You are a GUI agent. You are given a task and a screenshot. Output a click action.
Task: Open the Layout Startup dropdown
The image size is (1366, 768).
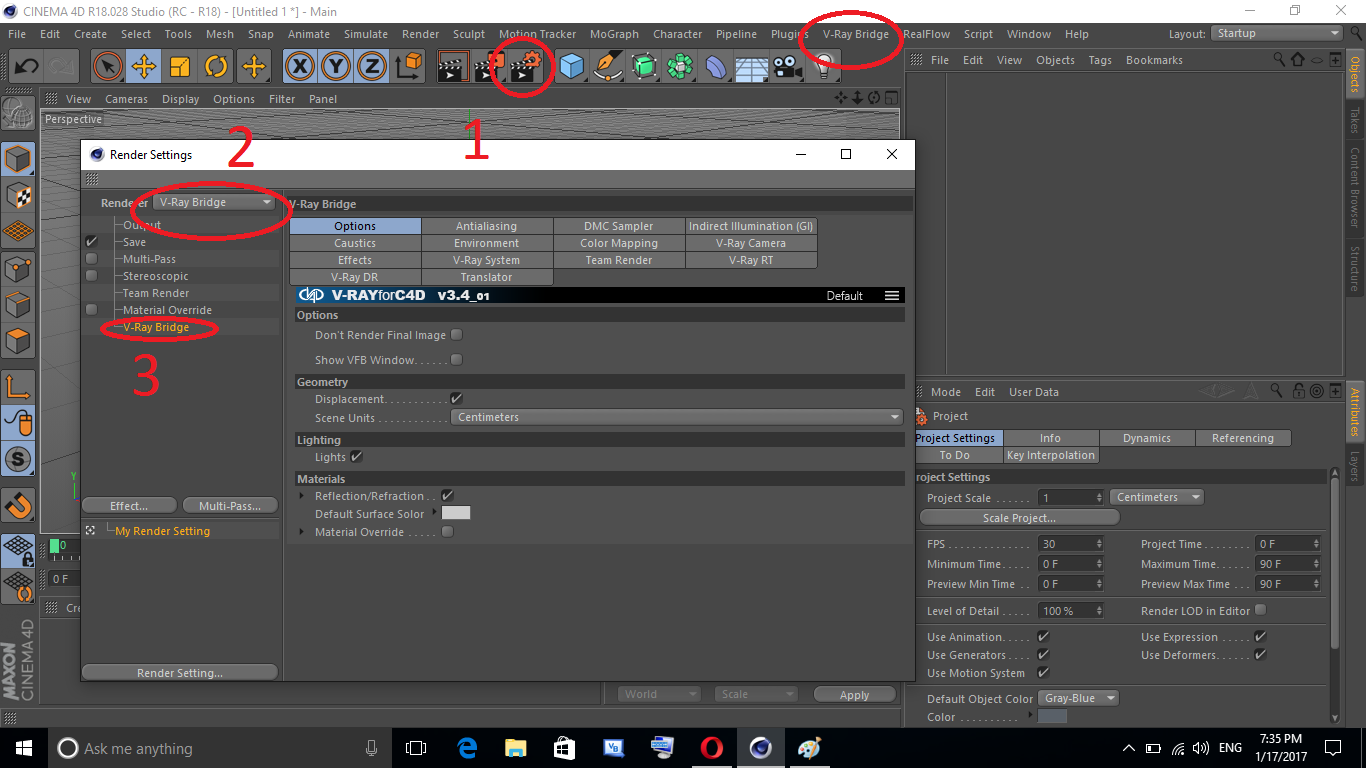click(x=1278, y=33)
